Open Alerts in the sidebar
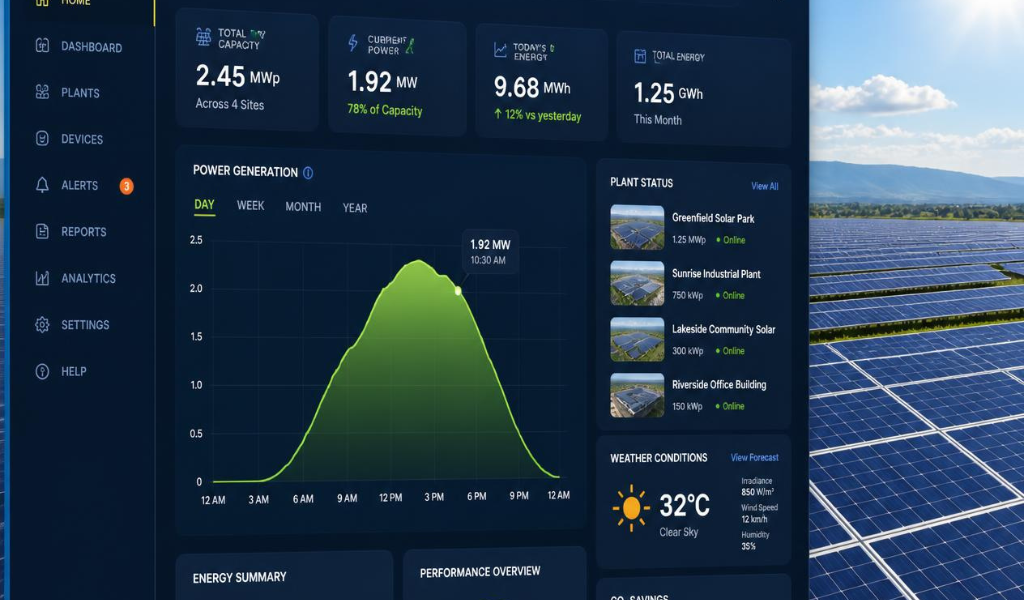 (80, 185)
